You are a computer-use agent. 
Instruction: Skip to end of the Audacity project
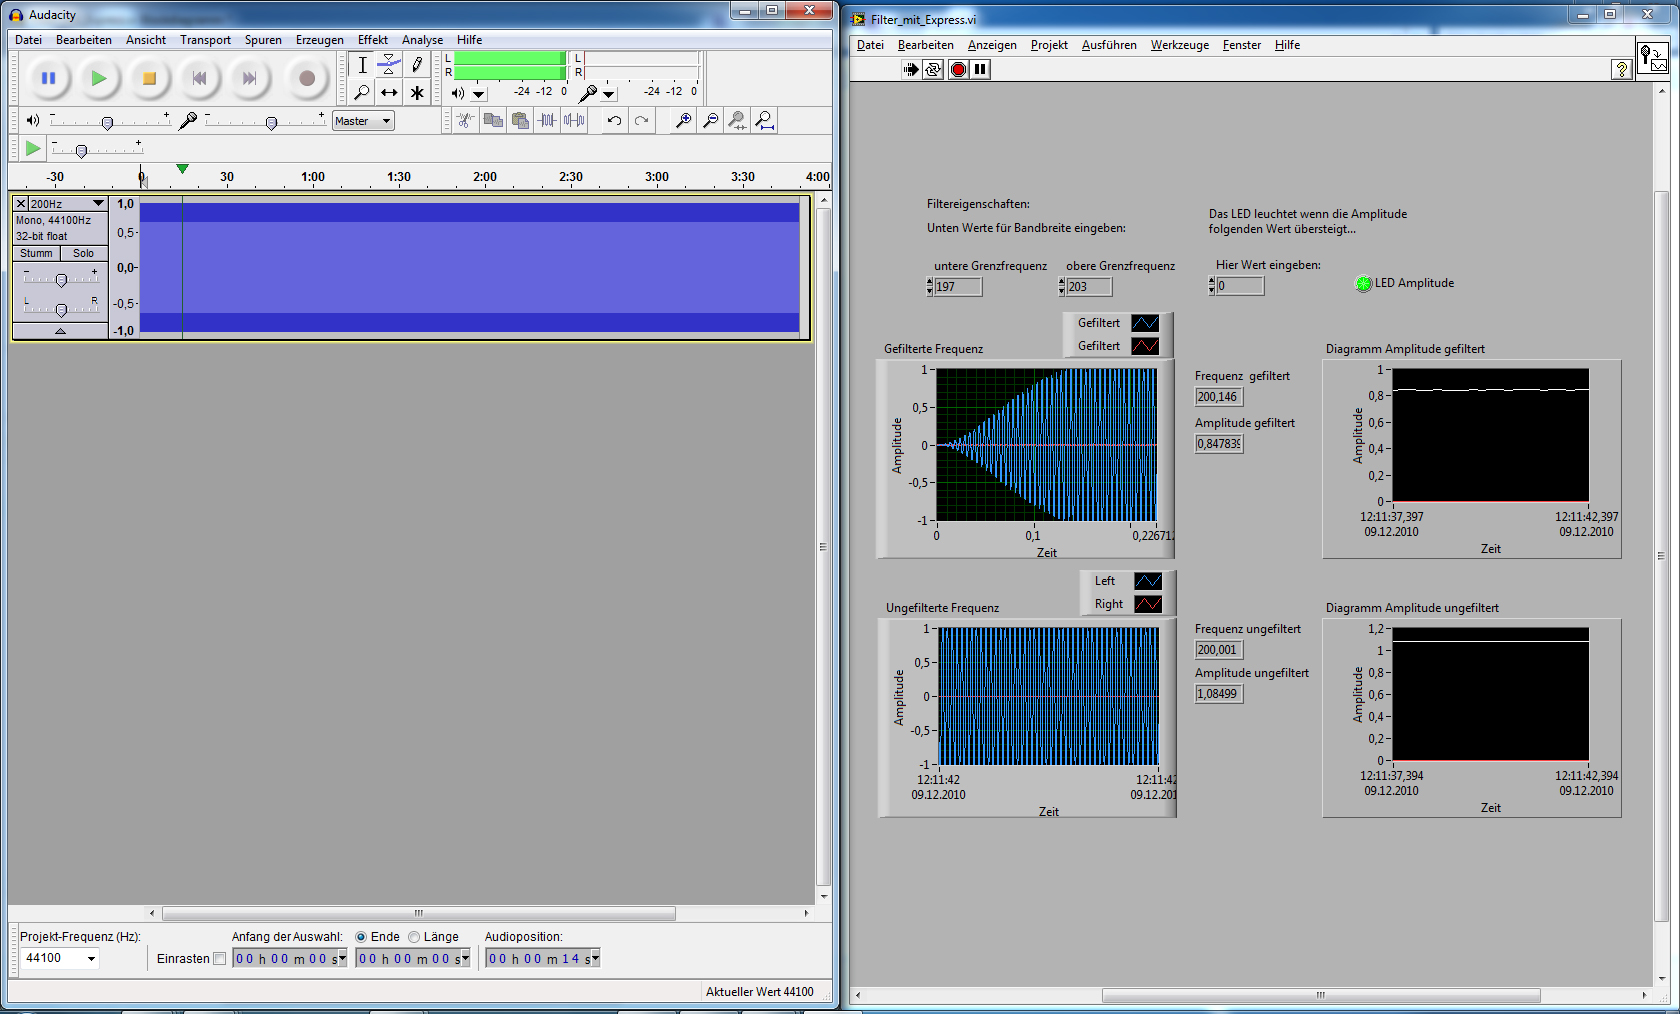coord(250,78)
